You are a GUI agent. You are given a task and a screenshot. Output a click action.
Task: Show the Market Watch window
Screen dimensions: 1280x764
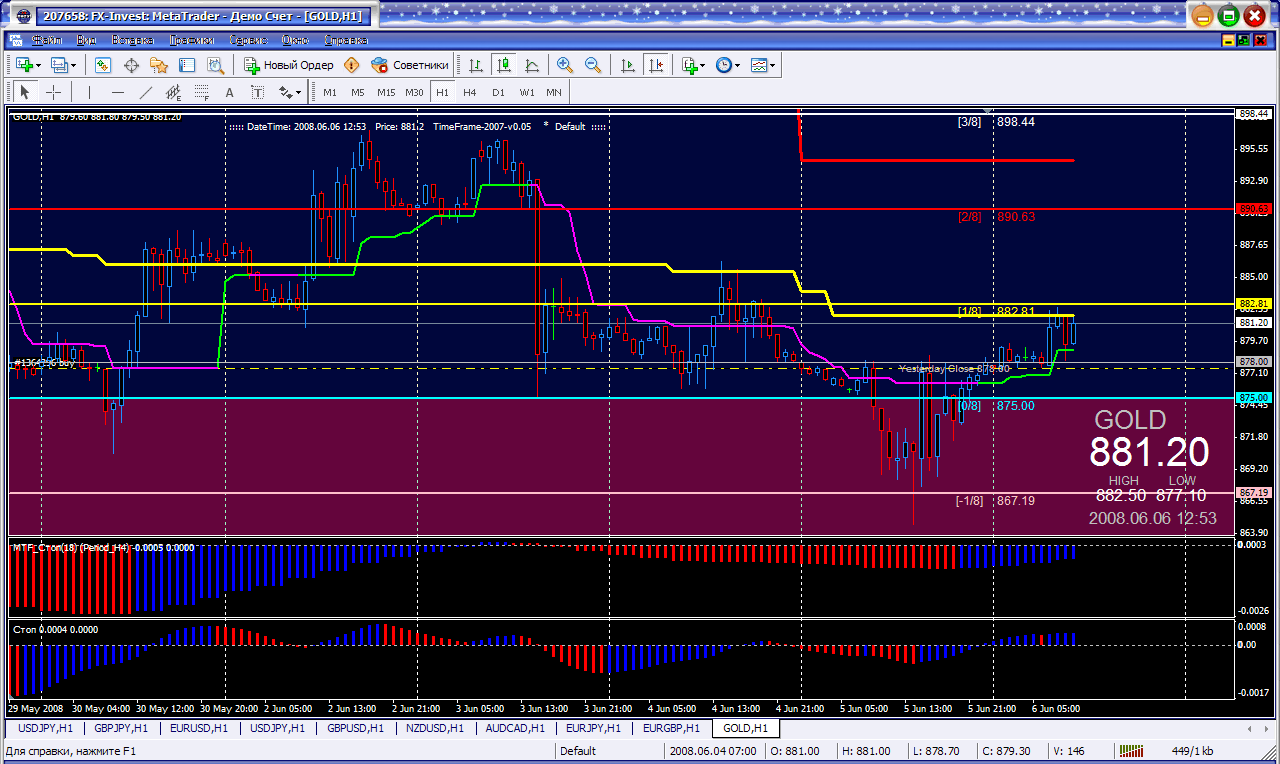click(102, 65)
